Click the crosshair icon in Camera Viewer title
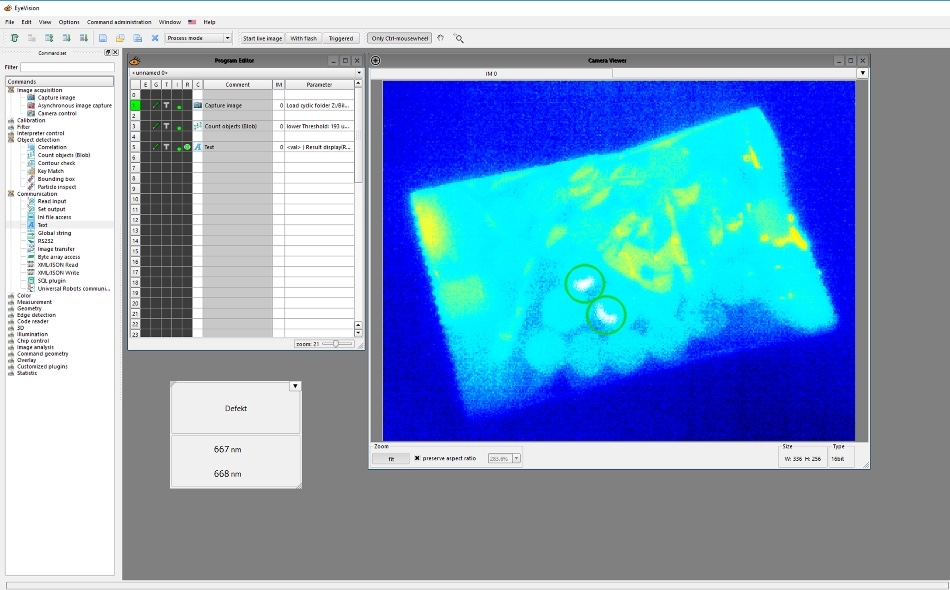Screen dimensions: 950x590 click(376, 61)
